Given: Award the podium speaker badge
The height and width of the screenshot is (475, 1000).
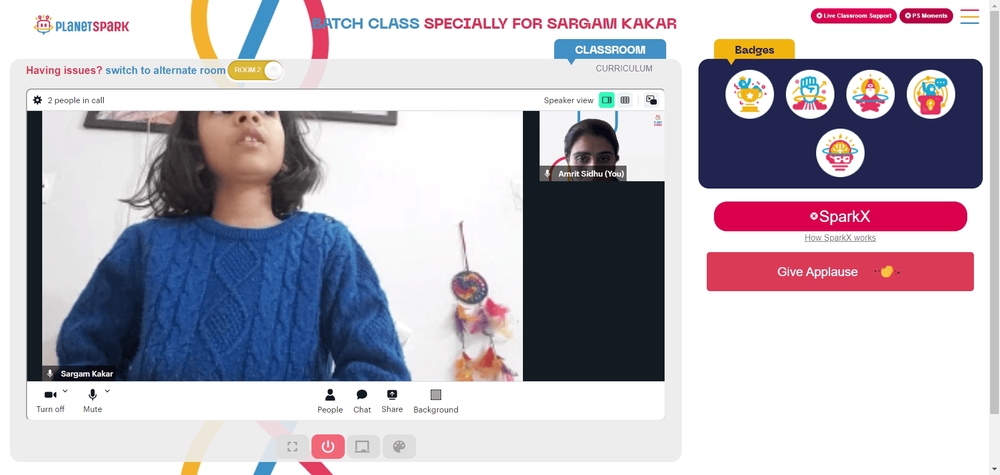Looking at the screenshot, I should (x=931, y=94).
